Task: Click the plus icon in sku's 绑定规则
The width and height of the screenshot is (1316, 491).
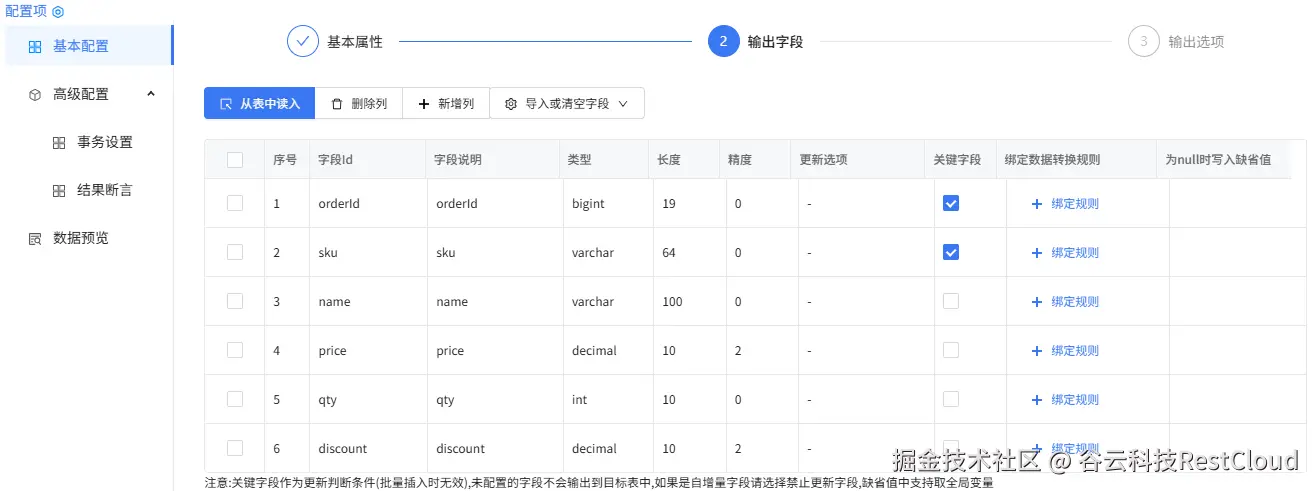Action: point(1036,253)
